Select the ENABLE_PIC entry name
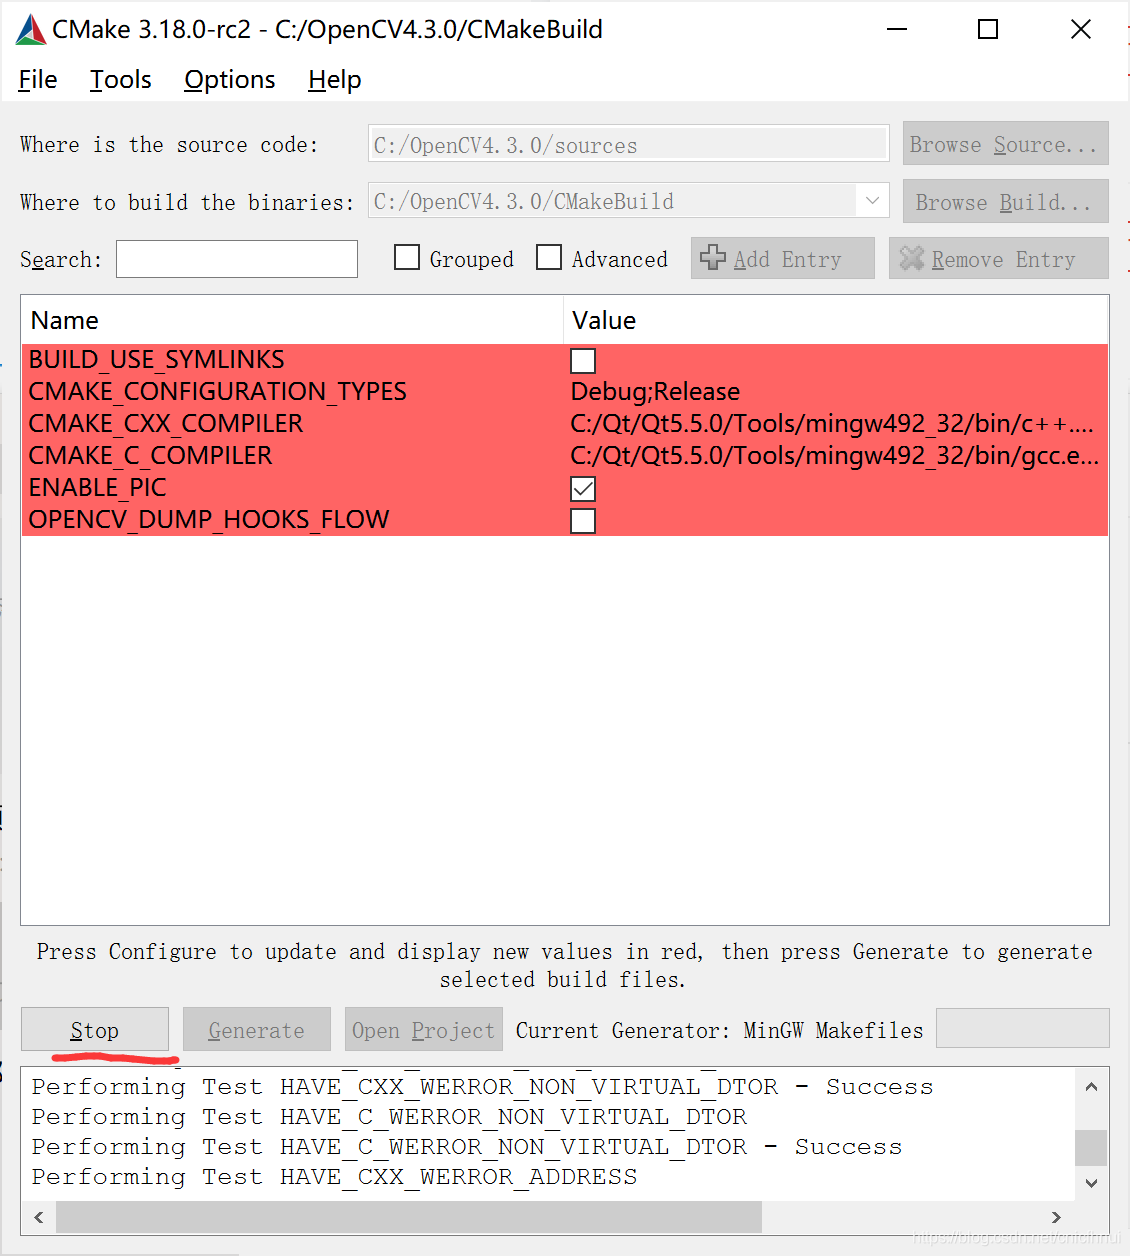 tap(98, 488)
